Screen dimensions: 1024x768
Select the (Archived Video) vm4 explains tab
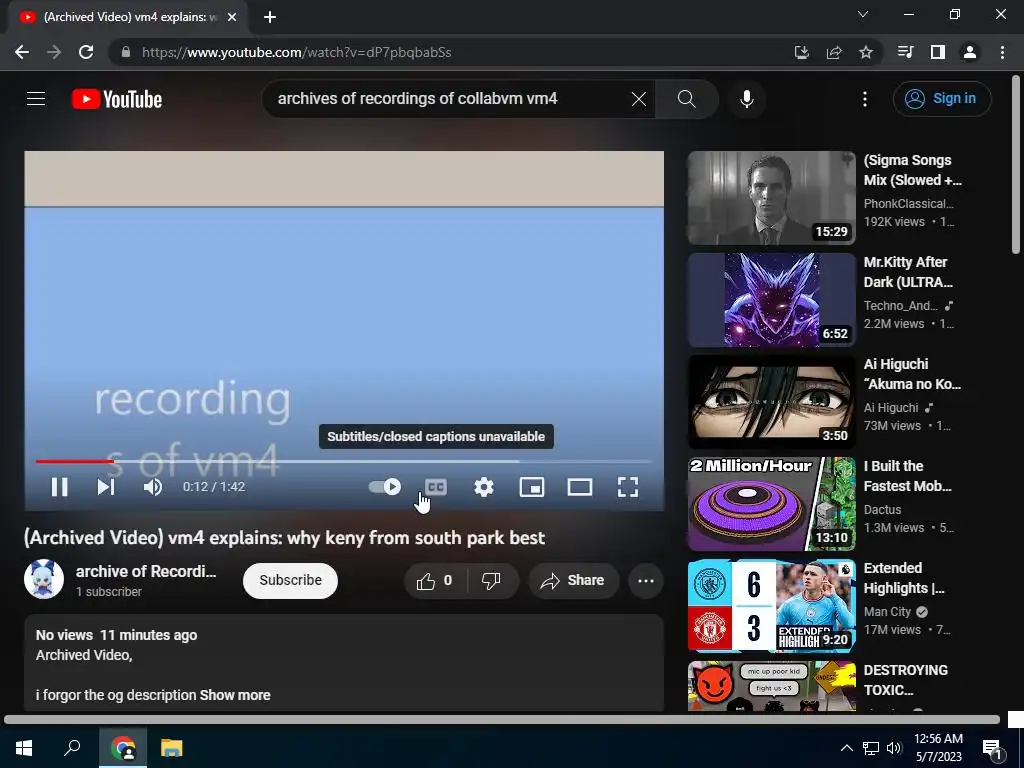pos(127,17)
